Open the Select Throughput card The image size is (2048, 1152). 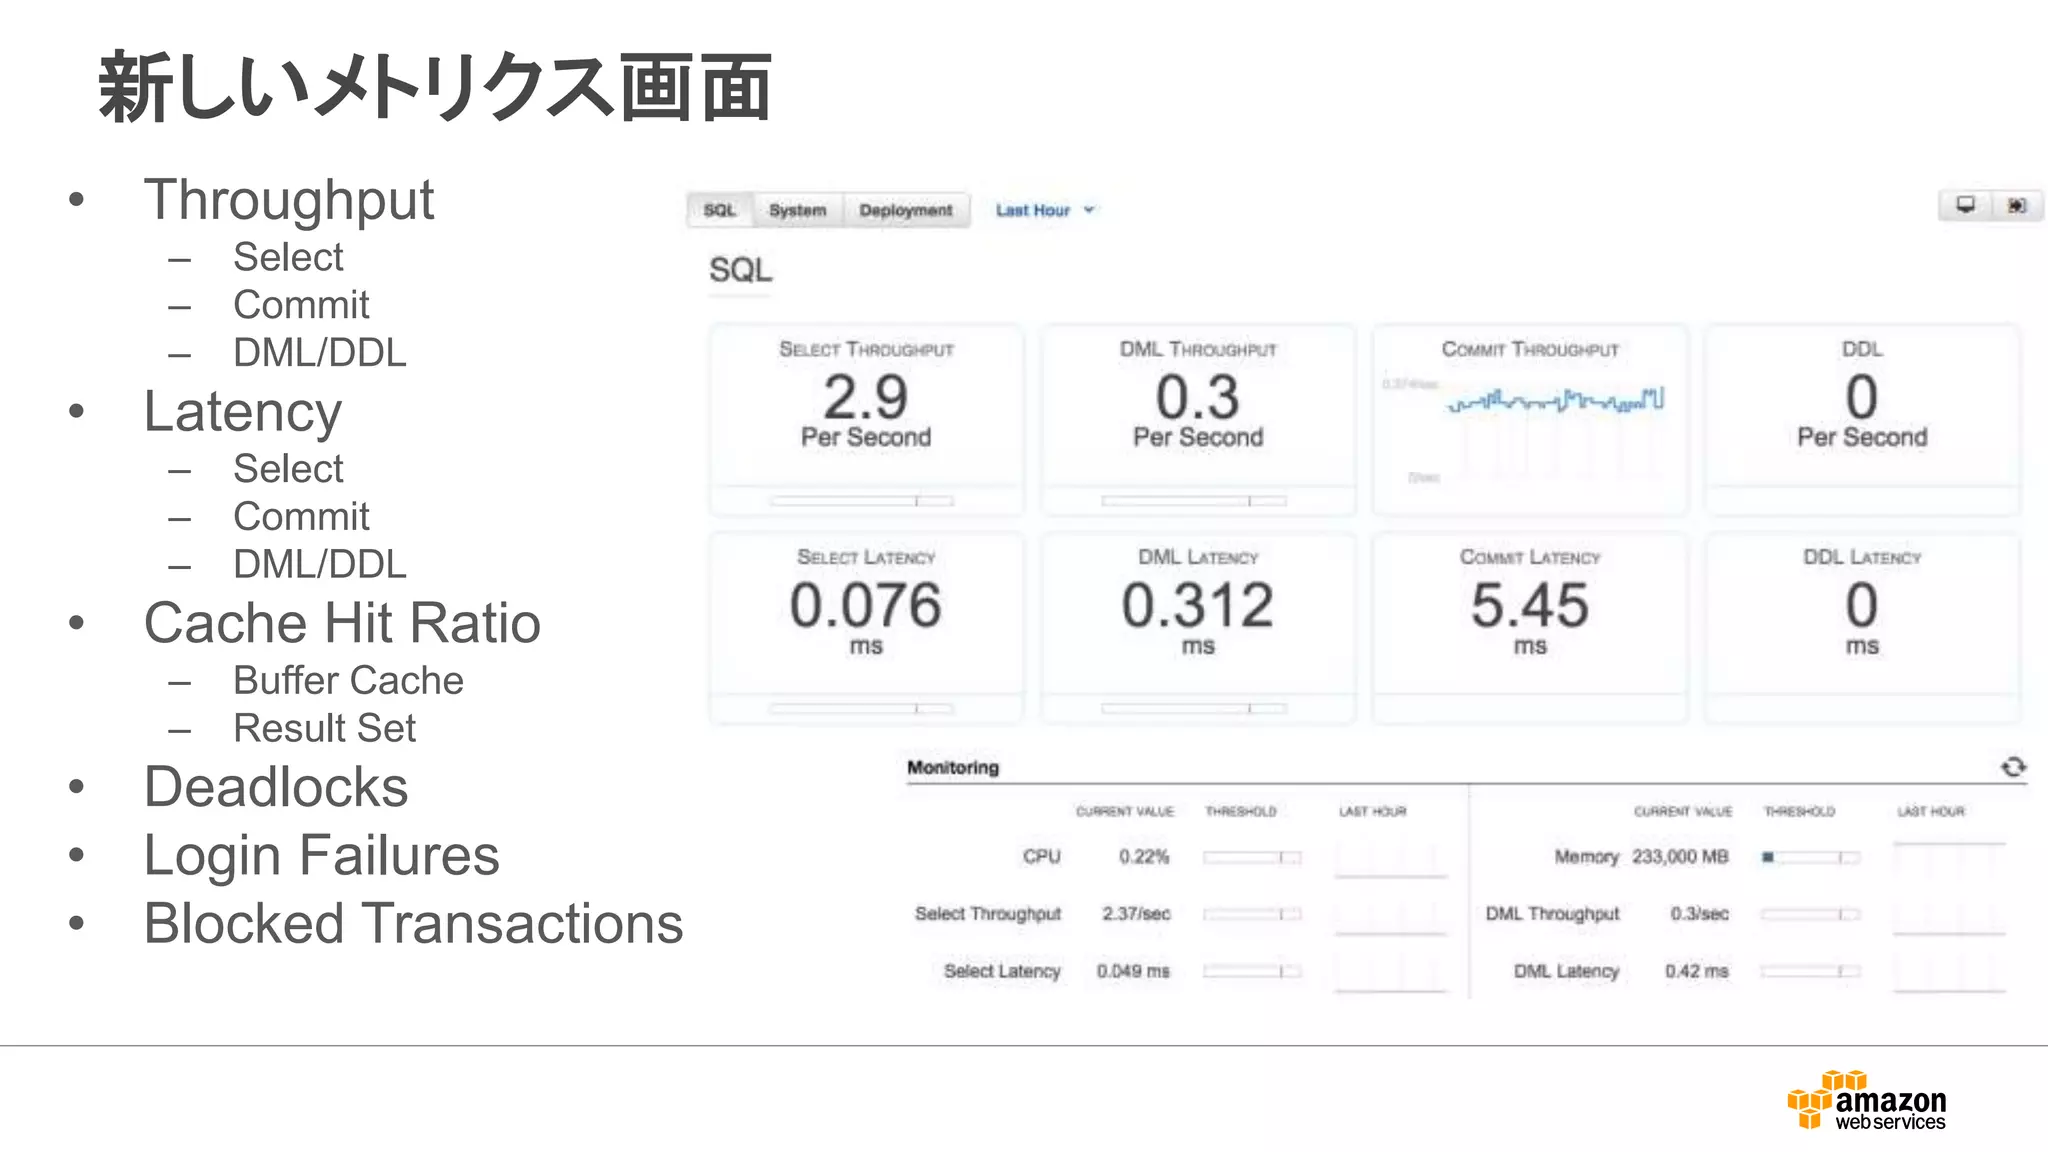866,419
